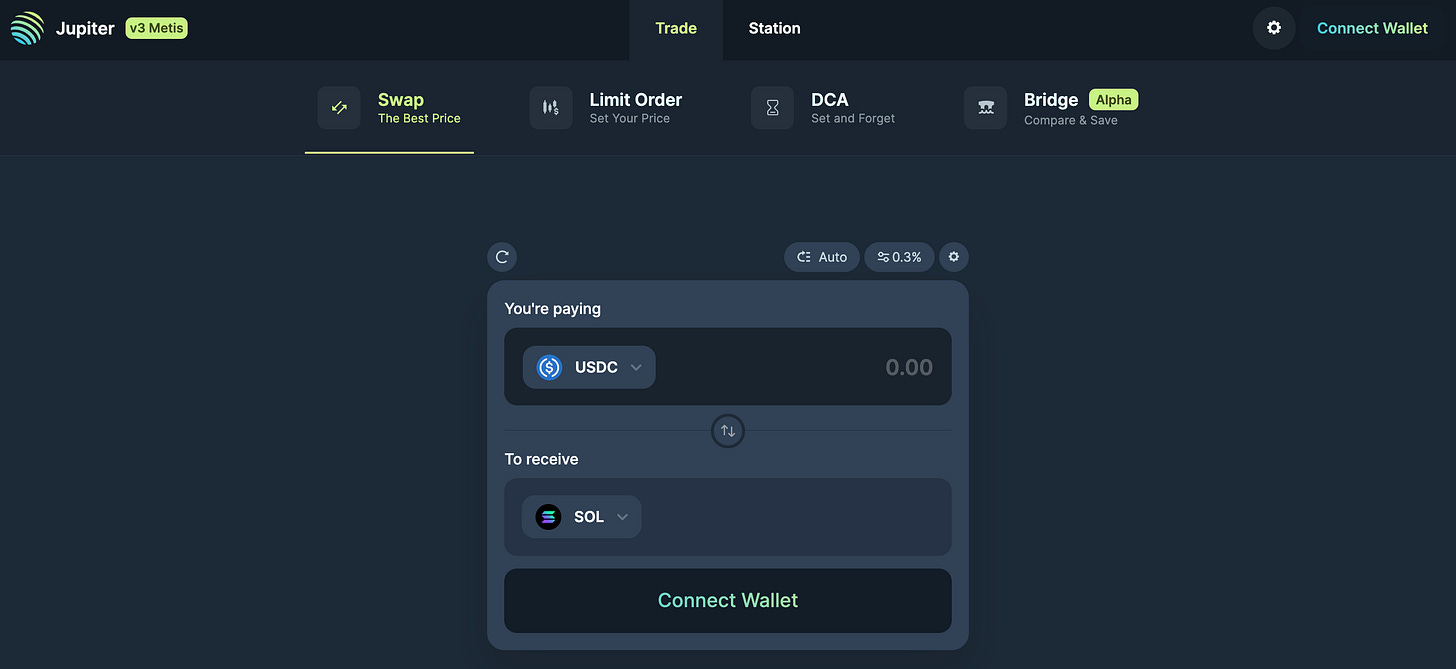
Task: Open the USDC token dropdown
Action: (589, 367)
